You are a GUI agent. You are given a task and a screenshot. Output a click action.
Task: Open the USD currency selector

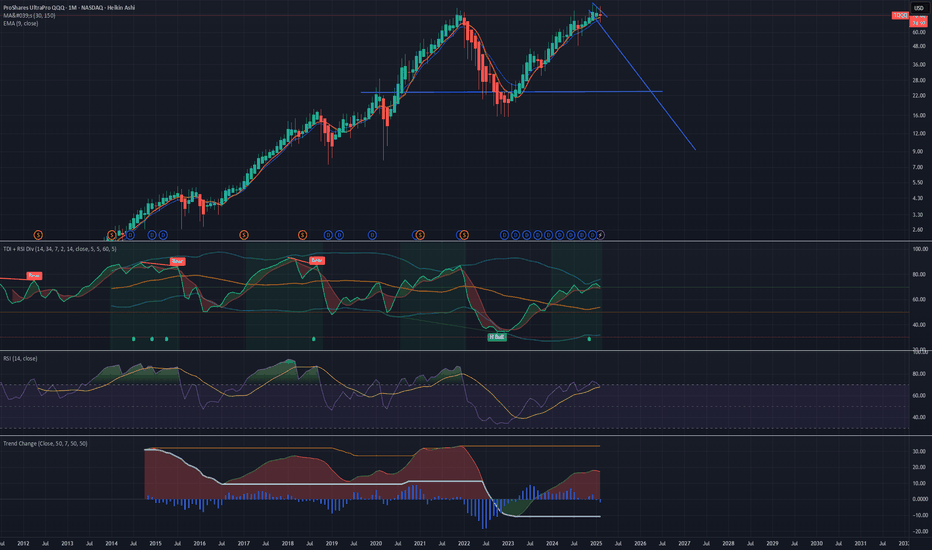[918, 8]
